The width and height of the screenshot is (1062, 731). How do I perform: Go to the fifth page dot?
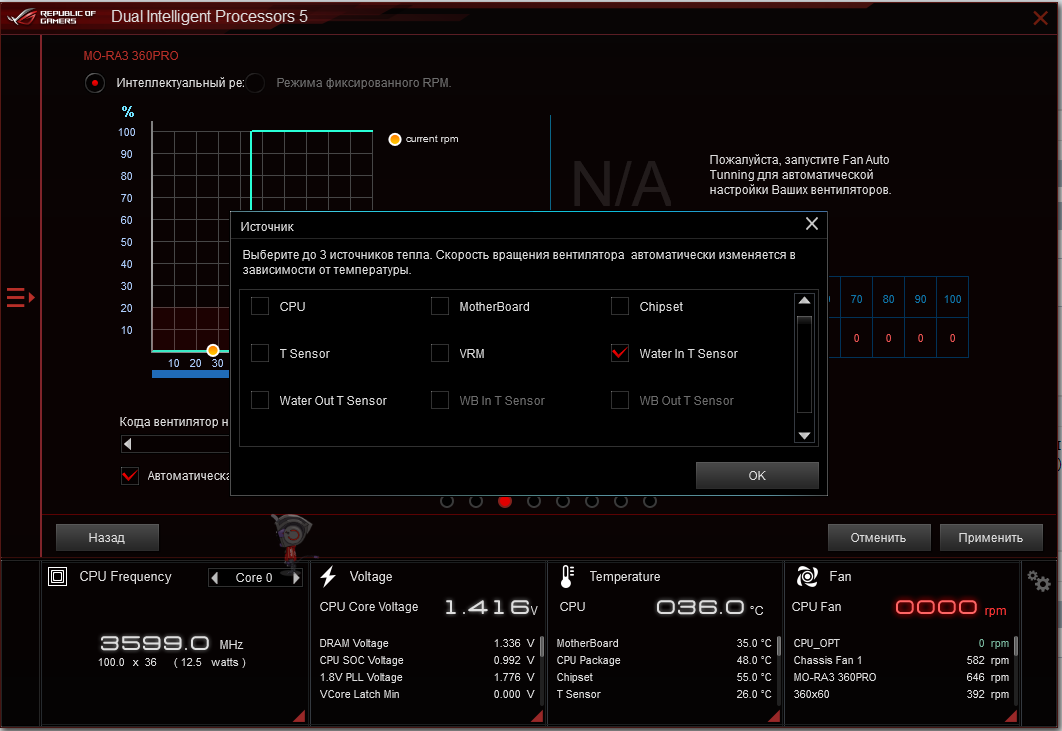(563, 501)
